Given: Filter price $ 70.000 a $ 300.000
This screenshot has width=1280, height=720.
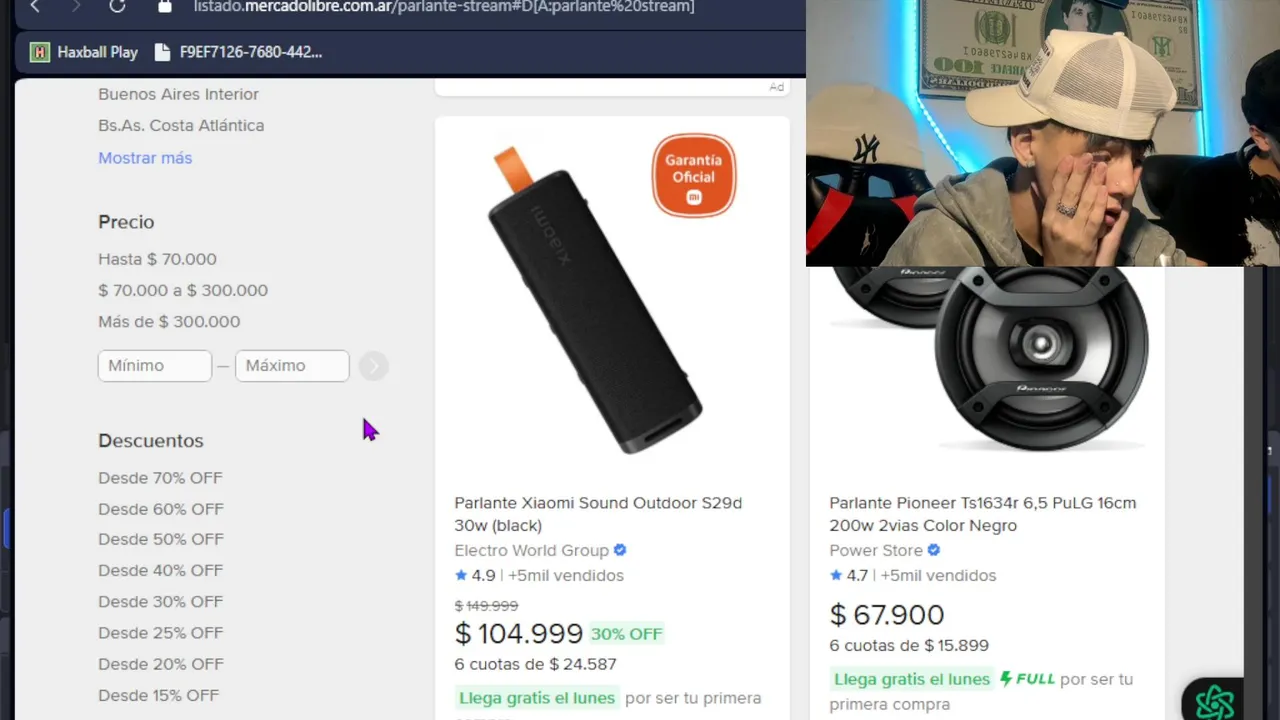Looking at the screenshot, I should 183,290.
